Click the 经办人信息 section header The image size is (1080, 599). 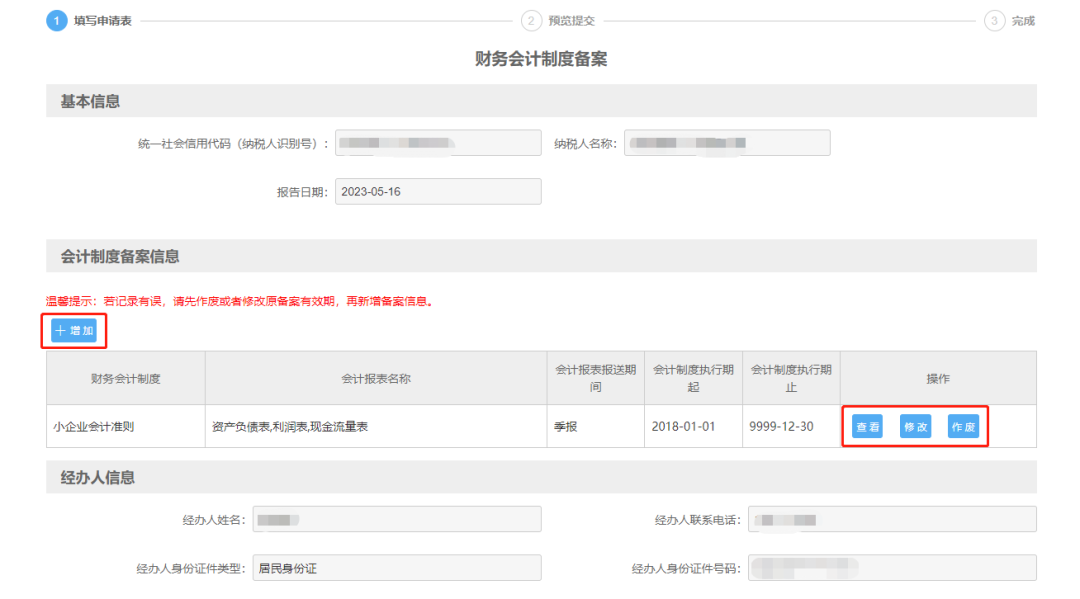point(541,477)
